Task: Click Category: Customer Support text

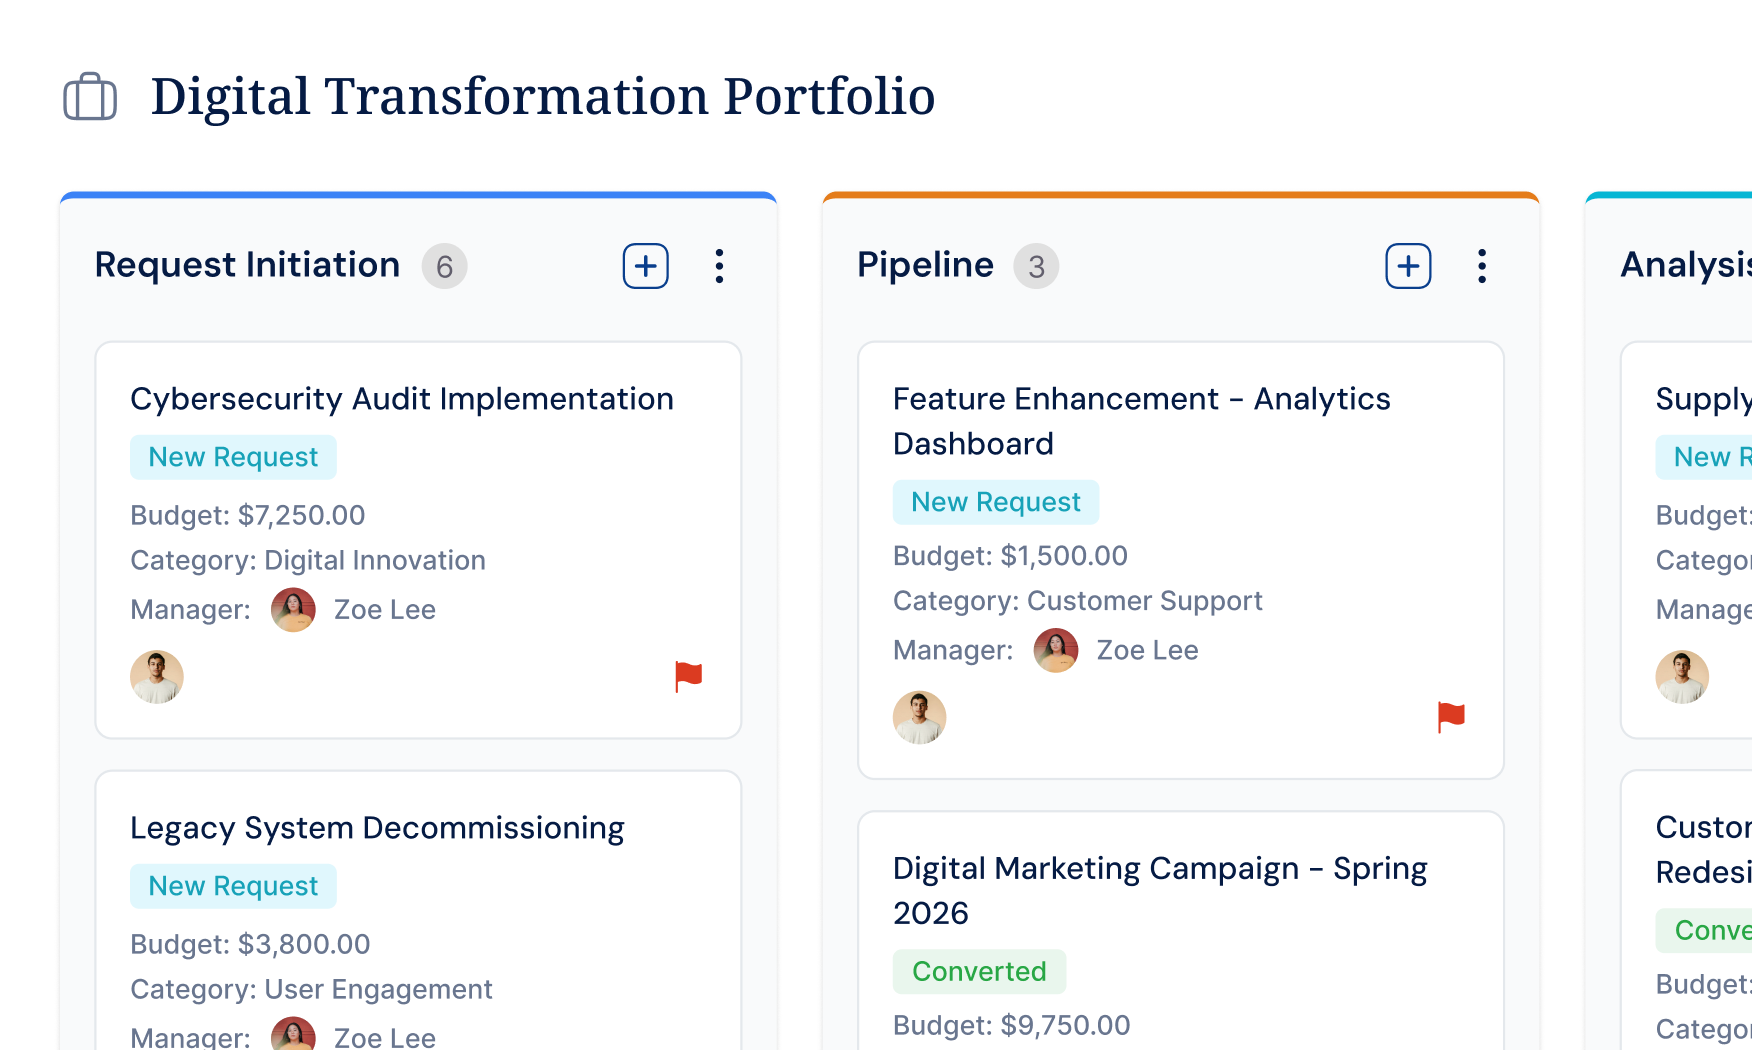Action: click(1078, 601)
